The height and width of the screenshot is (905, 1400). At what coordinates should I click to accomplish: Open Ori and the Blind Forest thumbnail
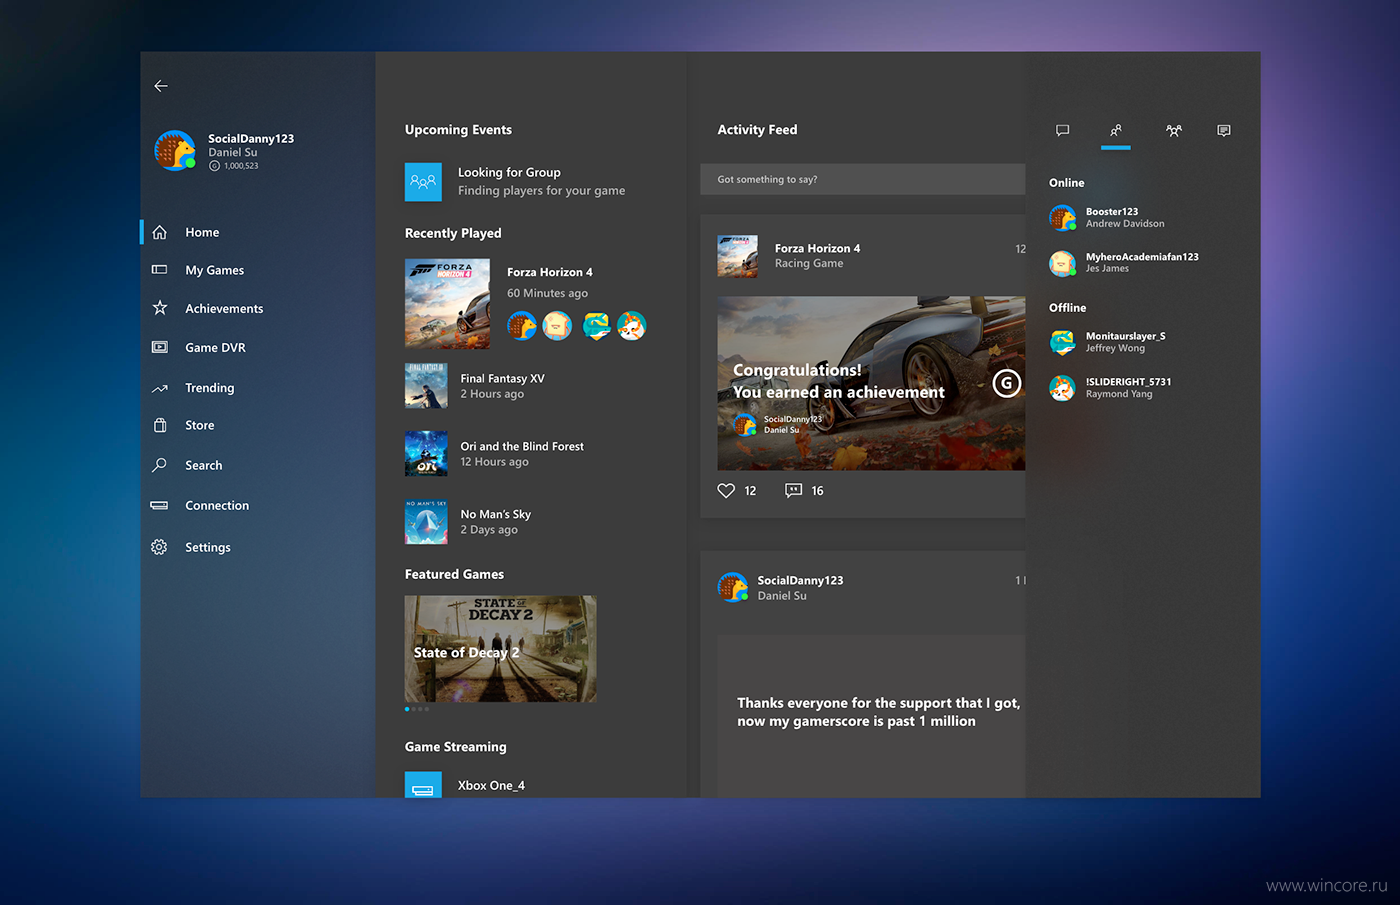point(426,454)
